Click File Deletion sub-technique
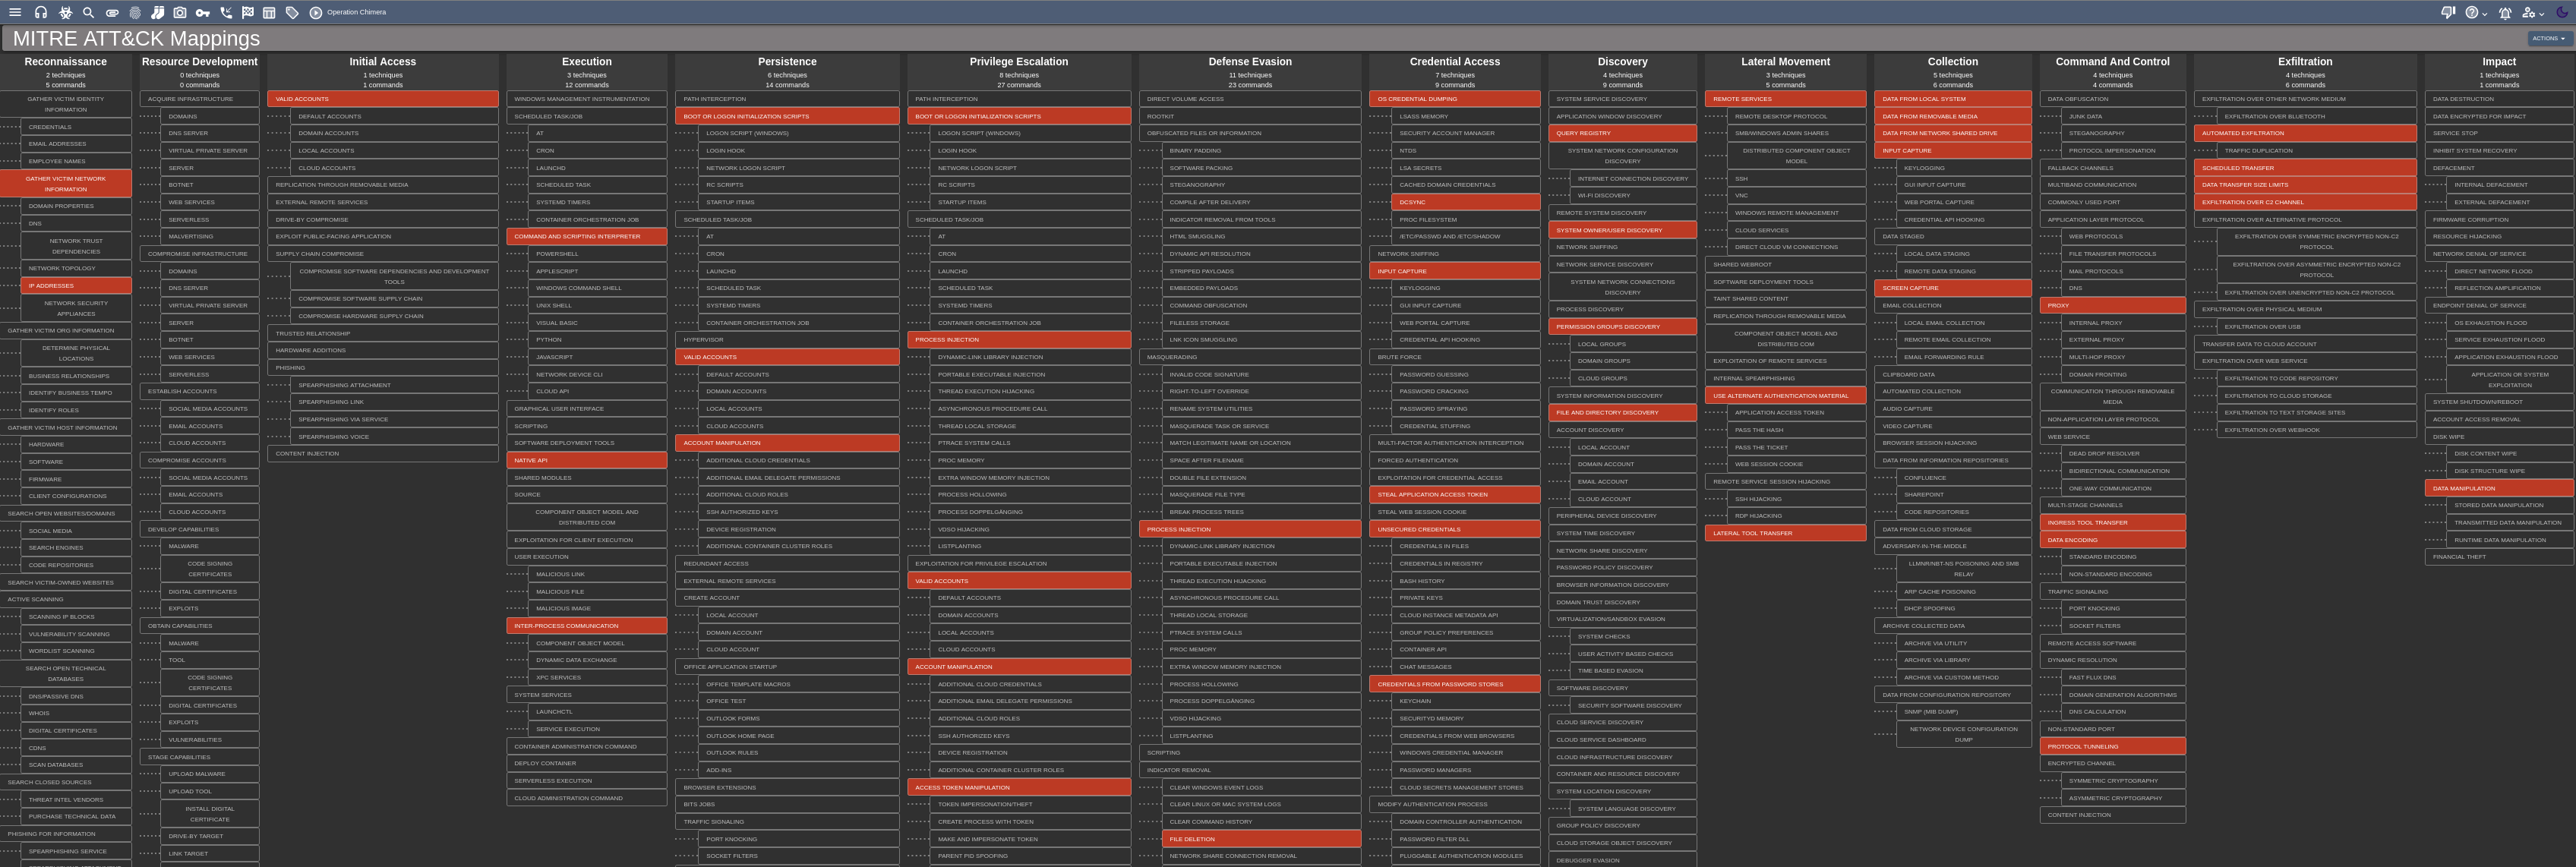Screen dimensions: 2576x867 pos(1261,839)
